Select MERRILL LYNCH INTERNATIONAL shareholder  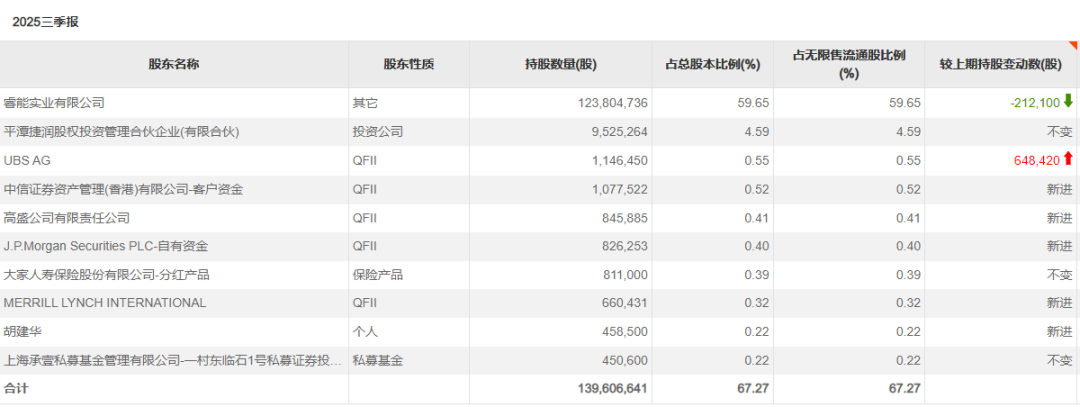click(x=105, y=303)
